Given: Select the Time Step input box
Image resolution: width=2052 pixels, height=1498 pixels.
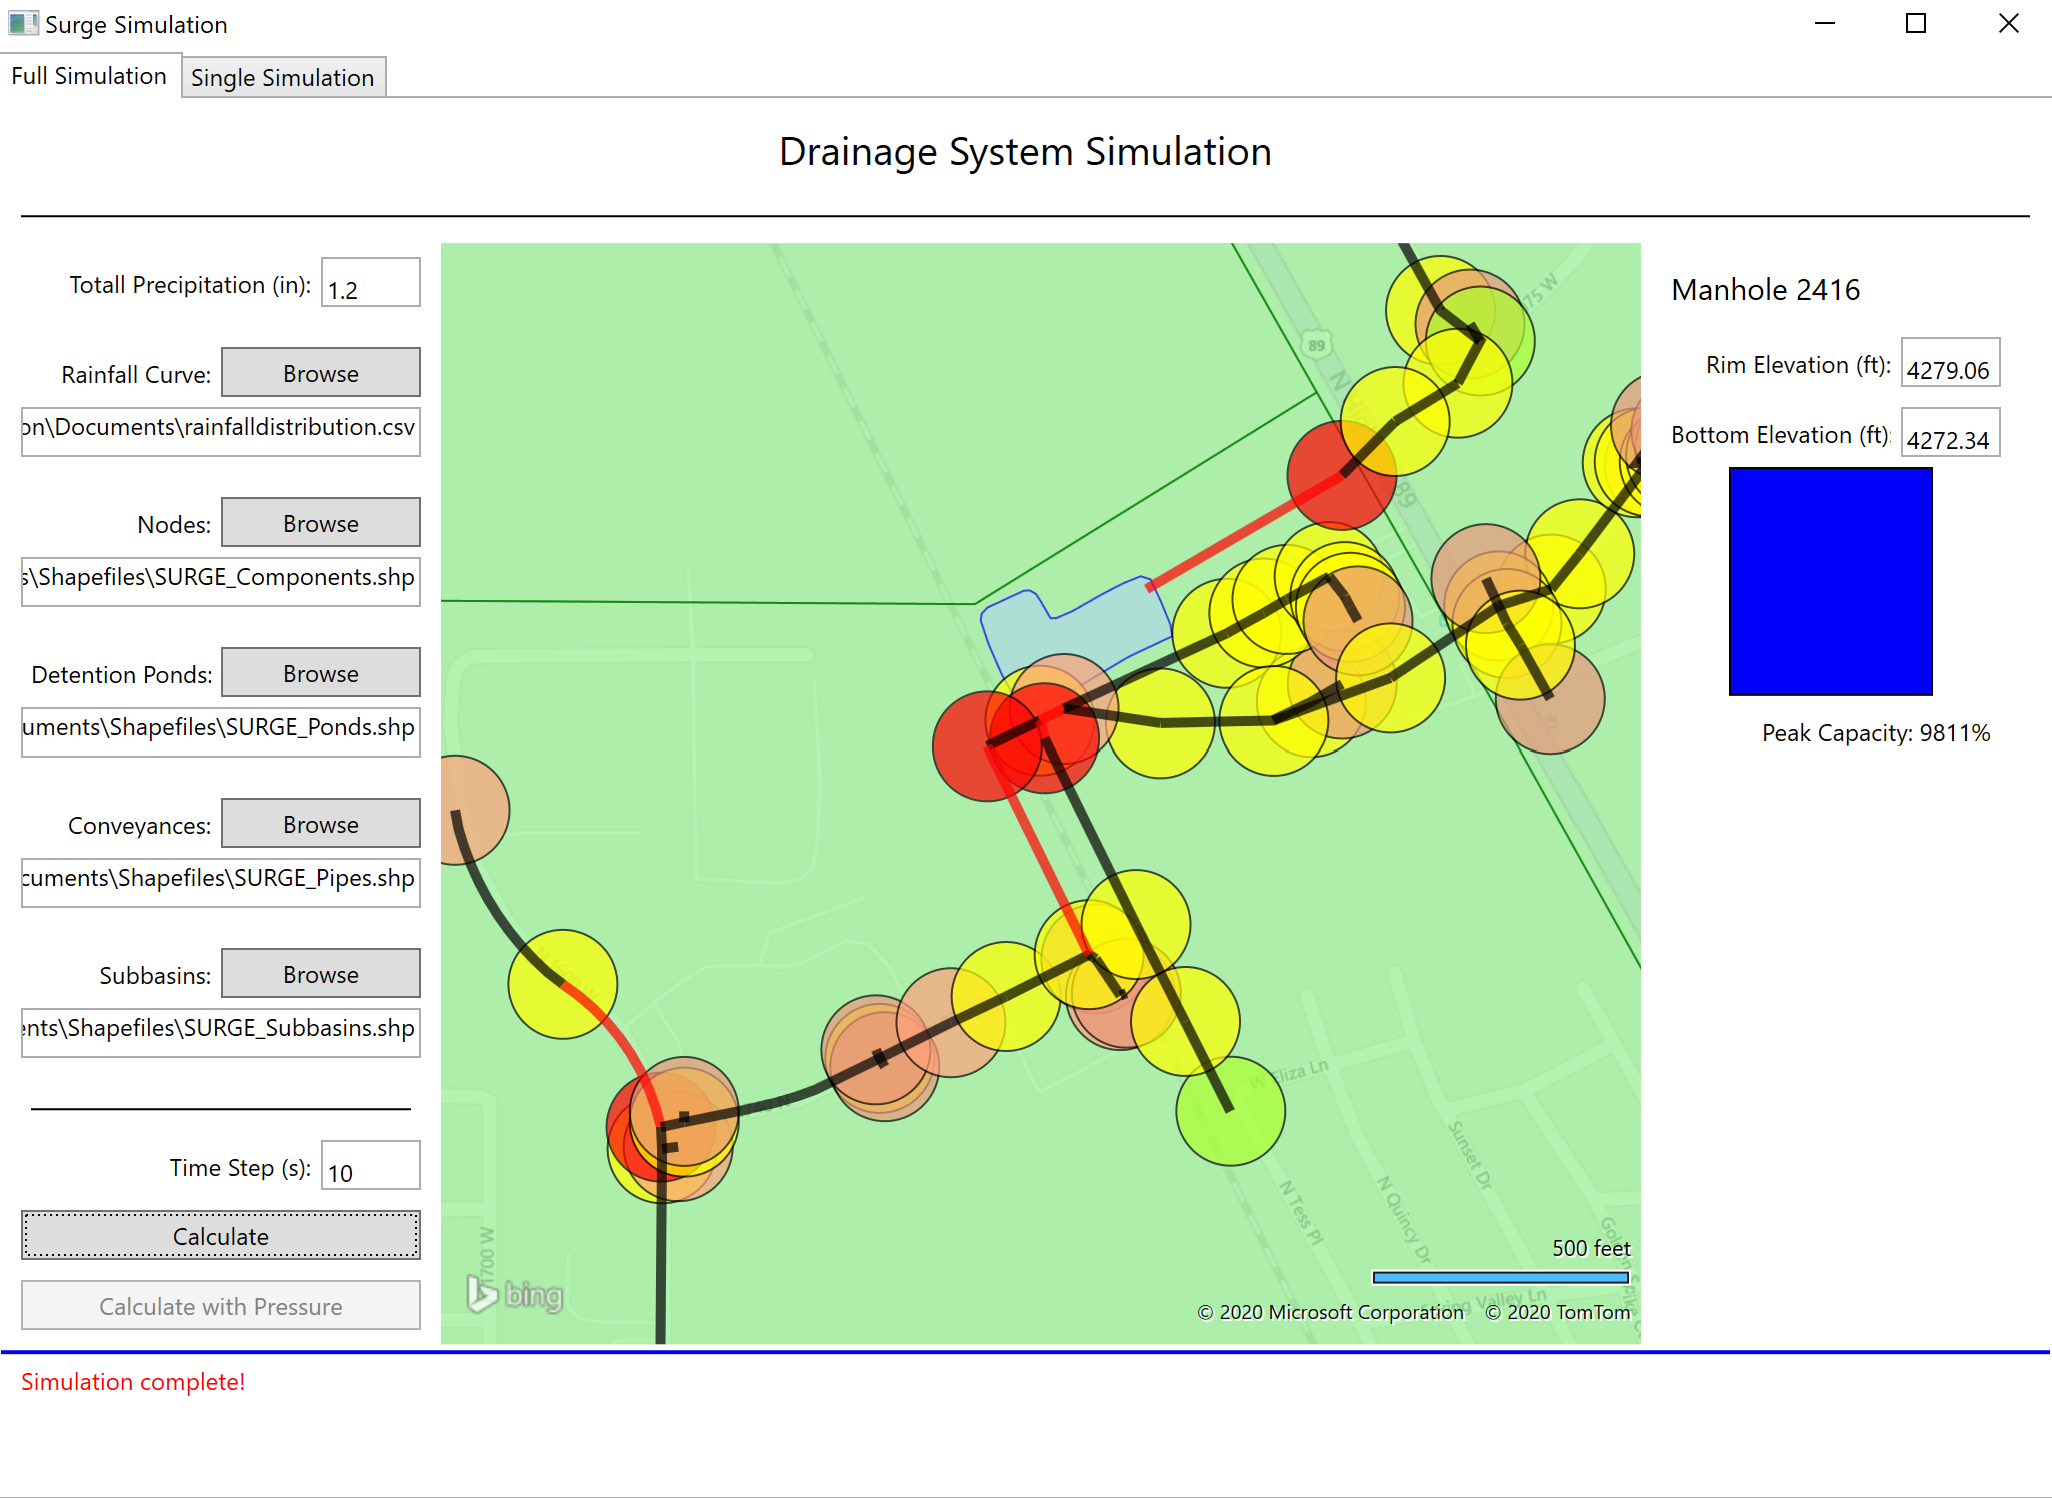Looking at the screenshot, I should [370, 1165].
